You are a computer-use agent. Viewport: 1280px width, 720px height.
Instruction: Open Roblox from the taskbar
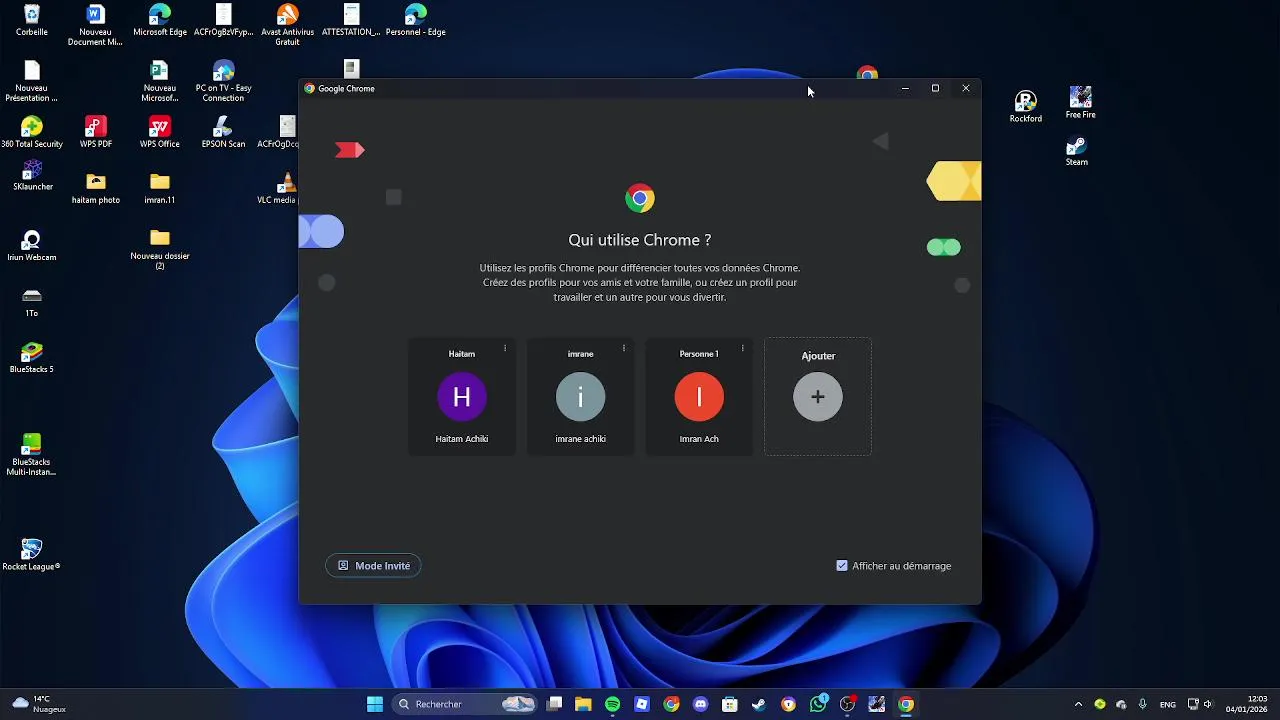(642, 704)
